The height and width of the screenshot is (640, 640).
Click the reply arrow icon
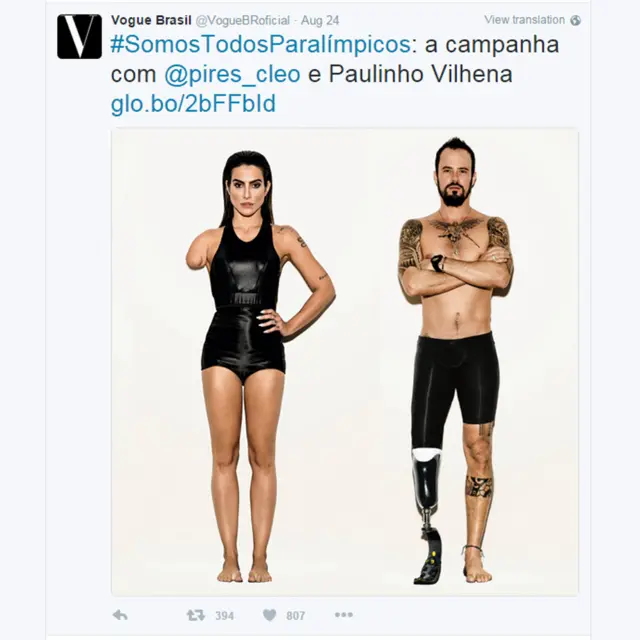point(120,615)
